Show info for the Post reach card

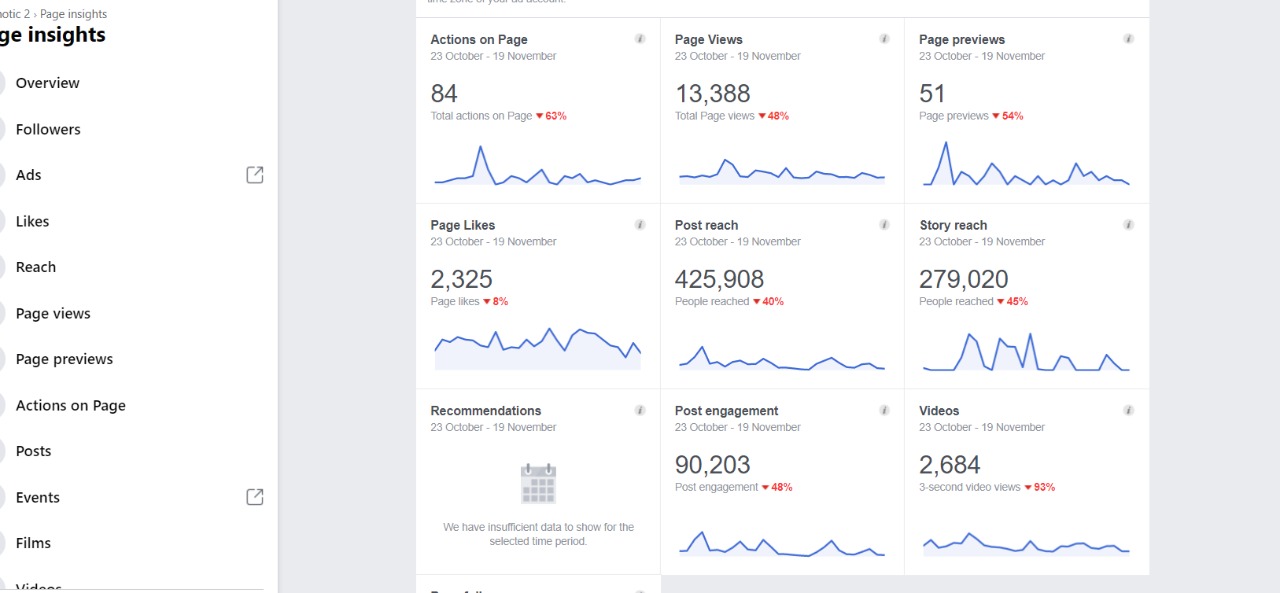(884, 225)
